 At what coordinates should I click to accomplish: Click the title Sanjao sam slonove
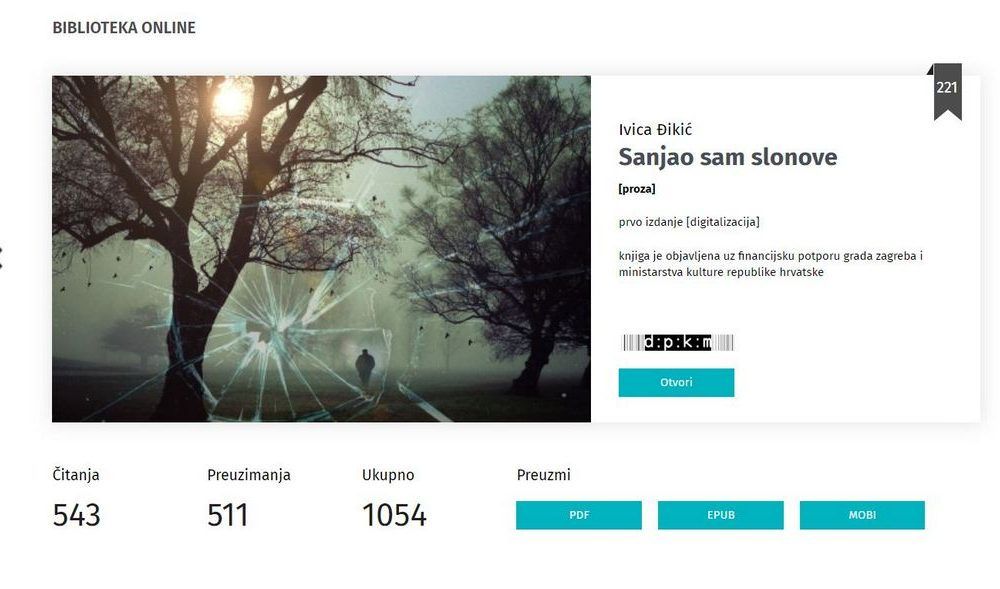point(728,157)
